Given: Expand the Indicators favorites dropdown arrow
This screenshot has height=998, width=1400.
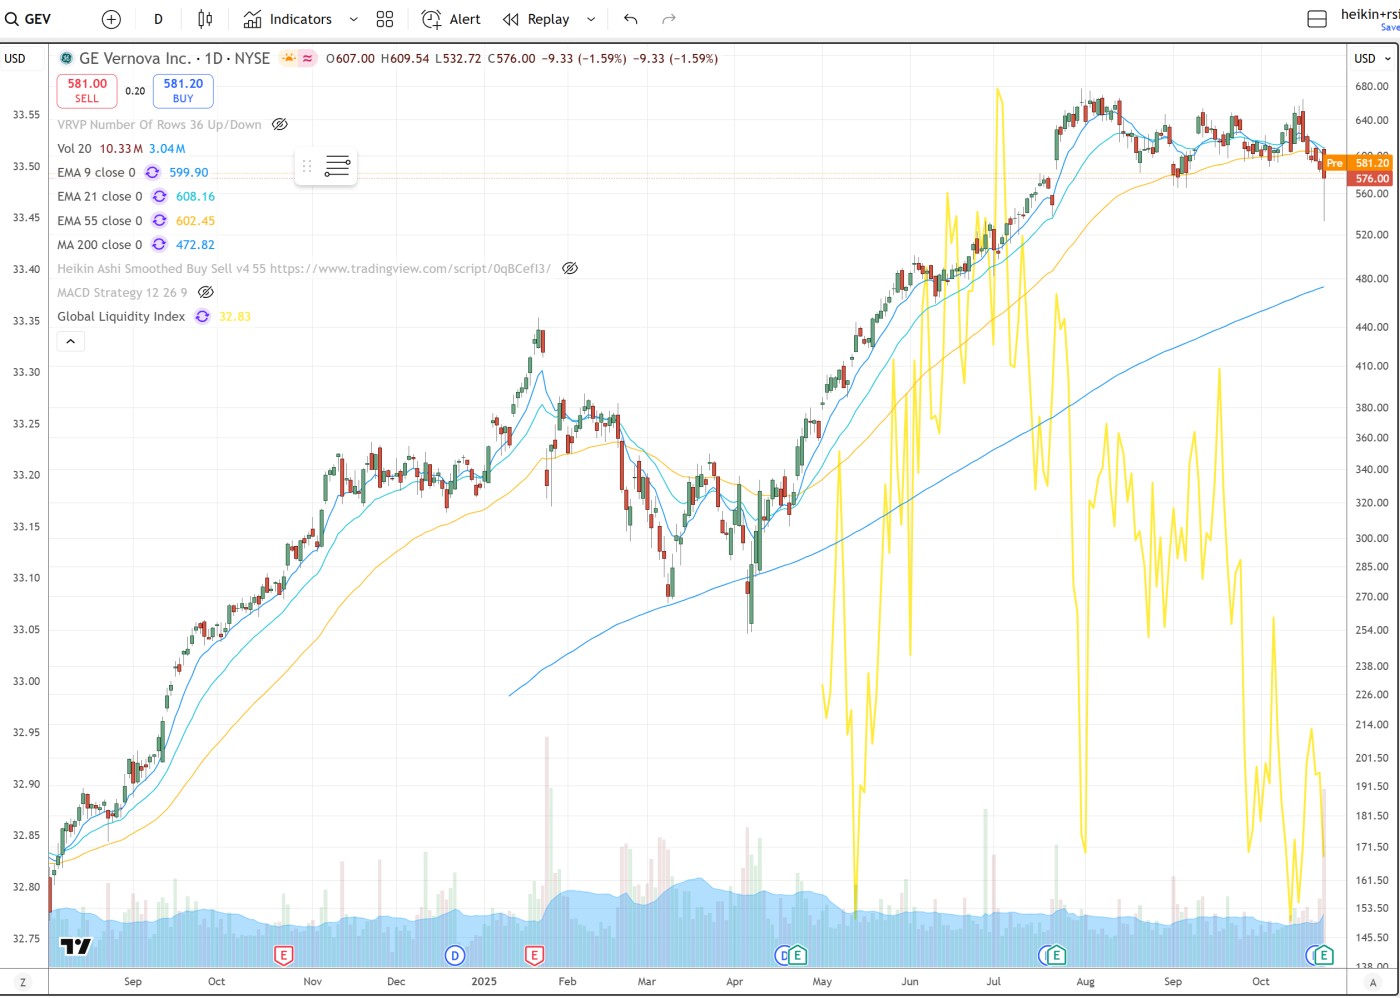Looking at the screenshot, I should [x=353, y=19].
